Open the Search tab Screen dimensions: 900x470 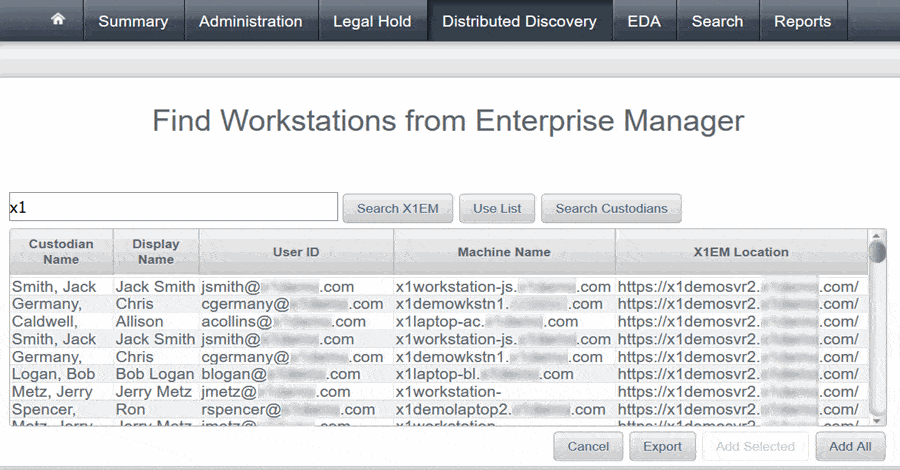[717, 21]
